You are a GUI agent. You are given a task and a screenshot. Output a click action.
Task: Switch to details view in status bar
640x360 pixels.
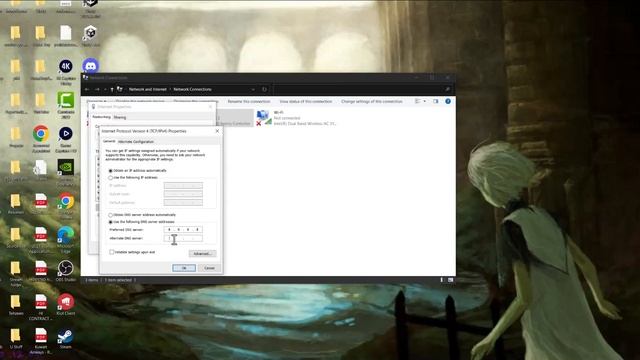(442, 280)
